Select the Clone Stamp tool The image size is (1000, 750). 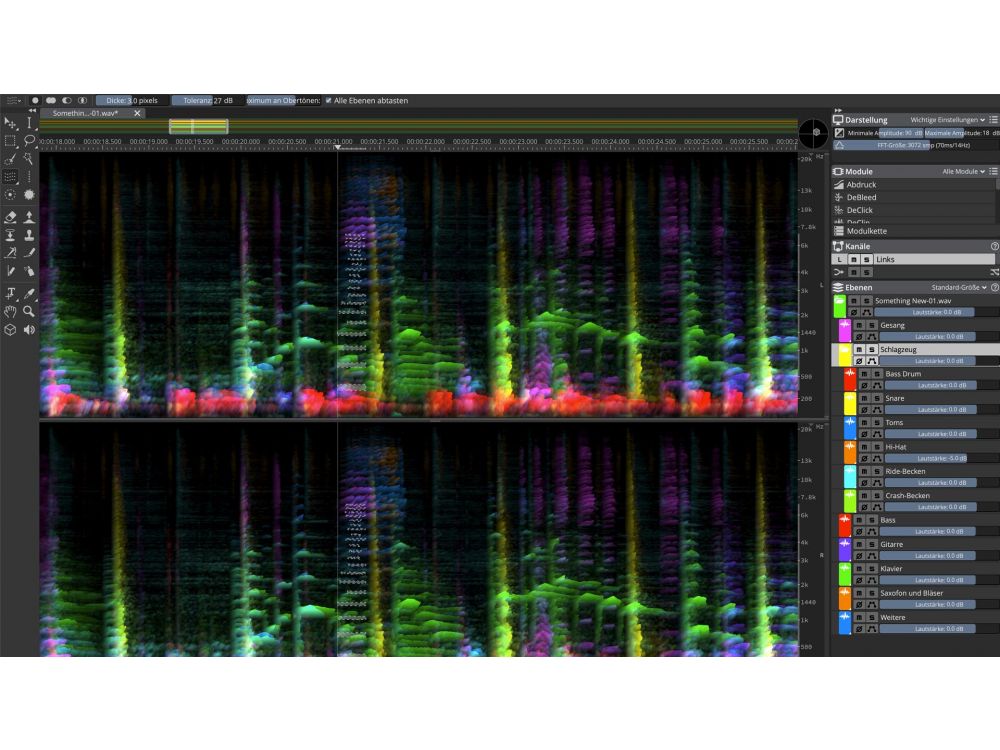(29, 235)
